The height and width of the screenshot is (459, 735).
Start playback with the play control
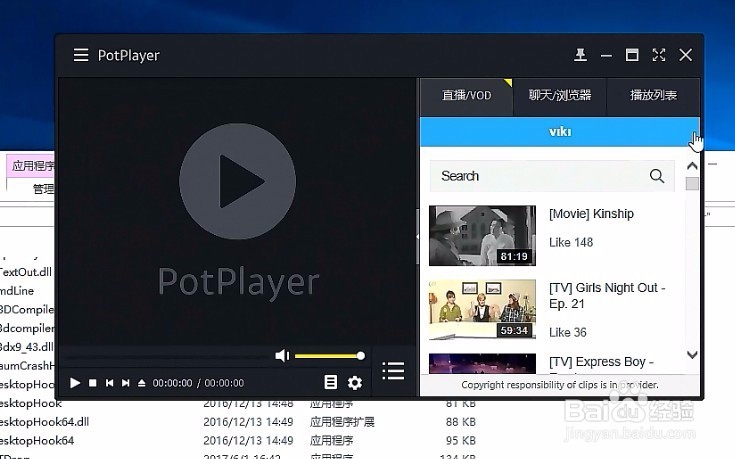[x=75, y=383]
